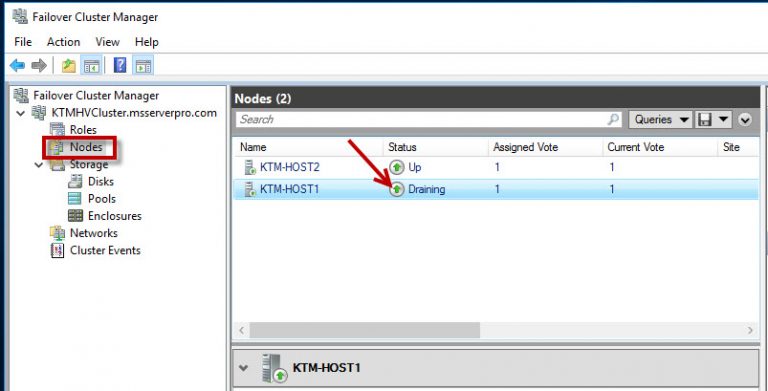Click the KTM-HOST1 details panel server icon
The image size is (768, 391).
point(273,368)
